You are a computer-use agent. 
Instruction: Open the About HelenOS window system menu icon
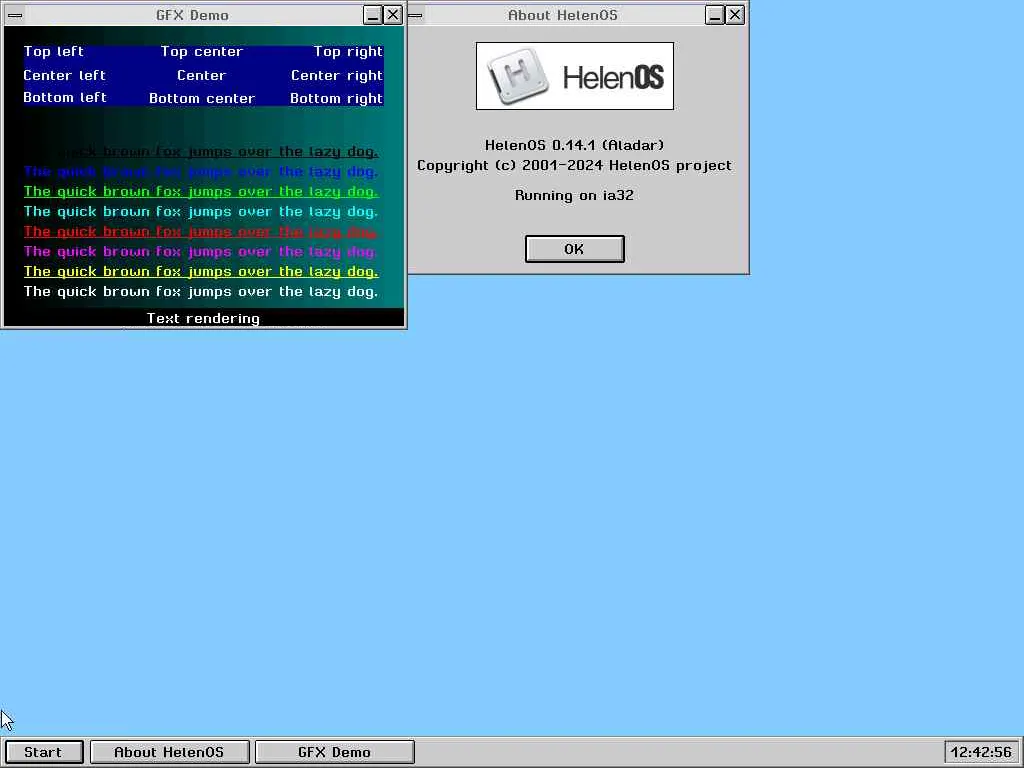click(x=415, y=15)
